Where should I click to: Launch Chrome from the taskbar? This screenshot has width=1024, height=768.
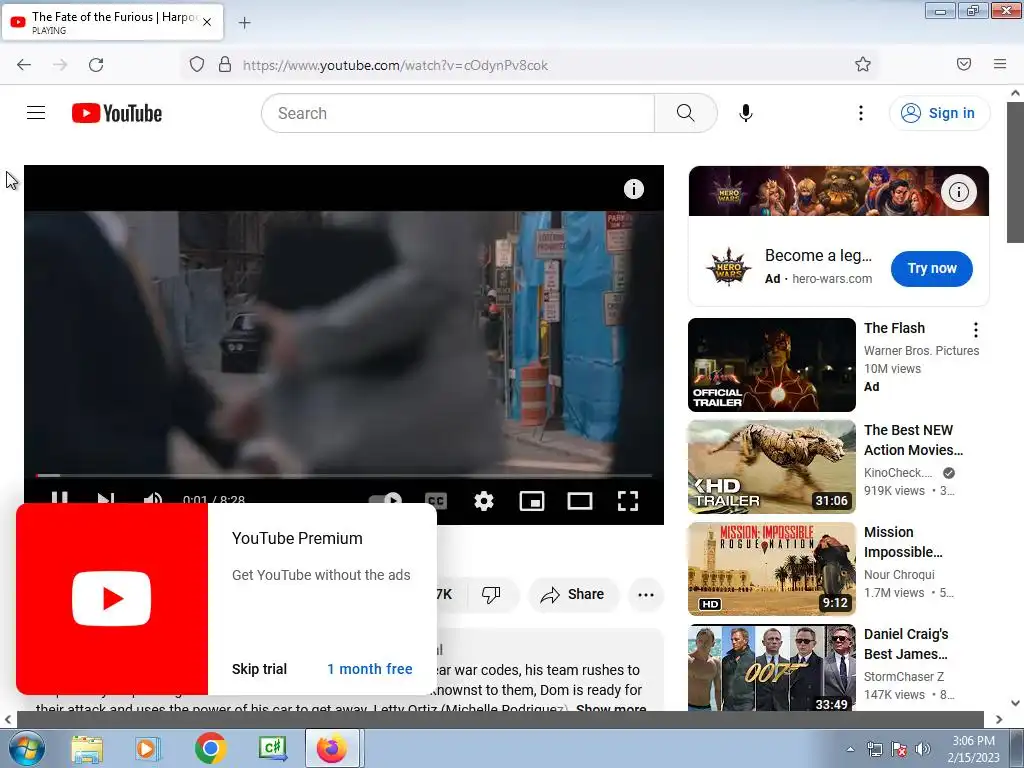point(210,748)
